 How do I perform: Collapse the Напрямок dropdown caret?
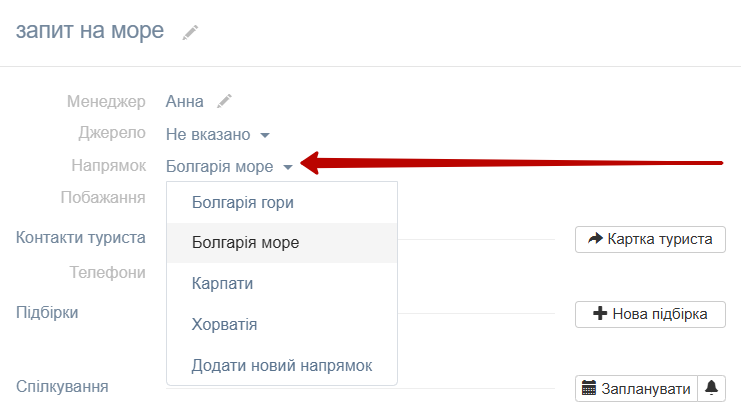pyautogui.click(x=288, y=167)
